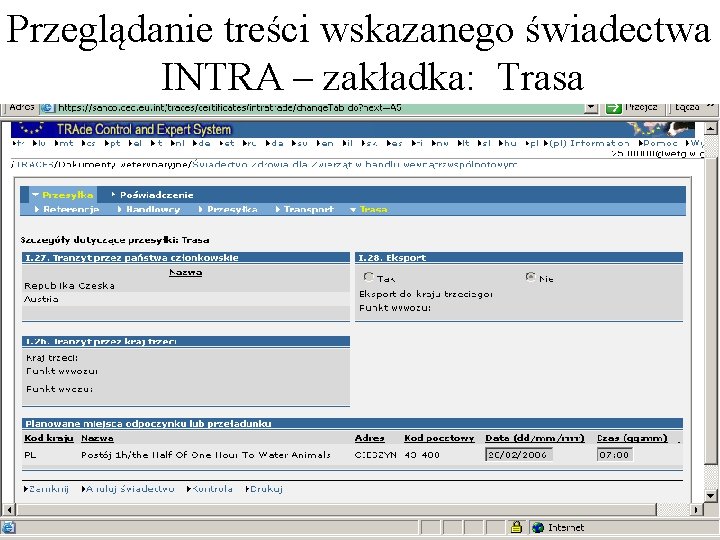This screenshot has width=720, height=540.
Task: Click the Czas field showing 07:00
Action: [615, 455]
